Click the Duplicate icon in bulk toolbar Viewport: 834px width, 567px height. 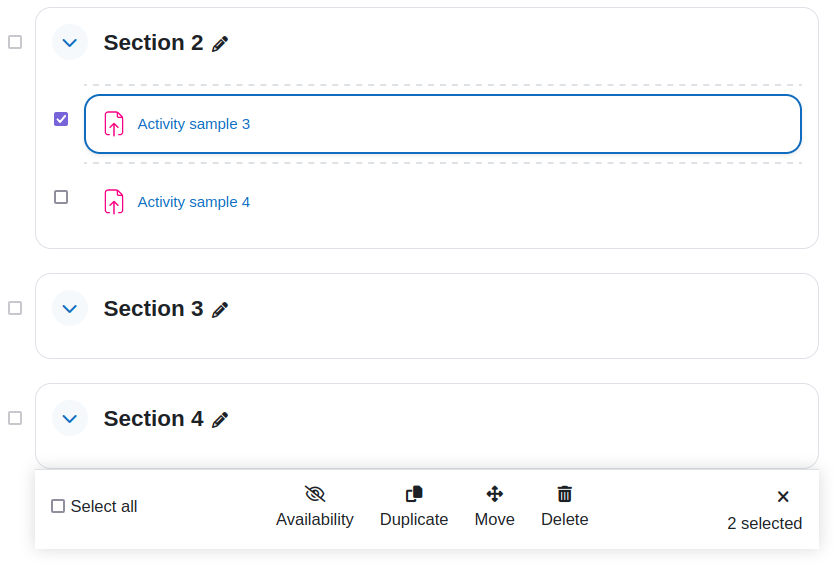[414, 494]
